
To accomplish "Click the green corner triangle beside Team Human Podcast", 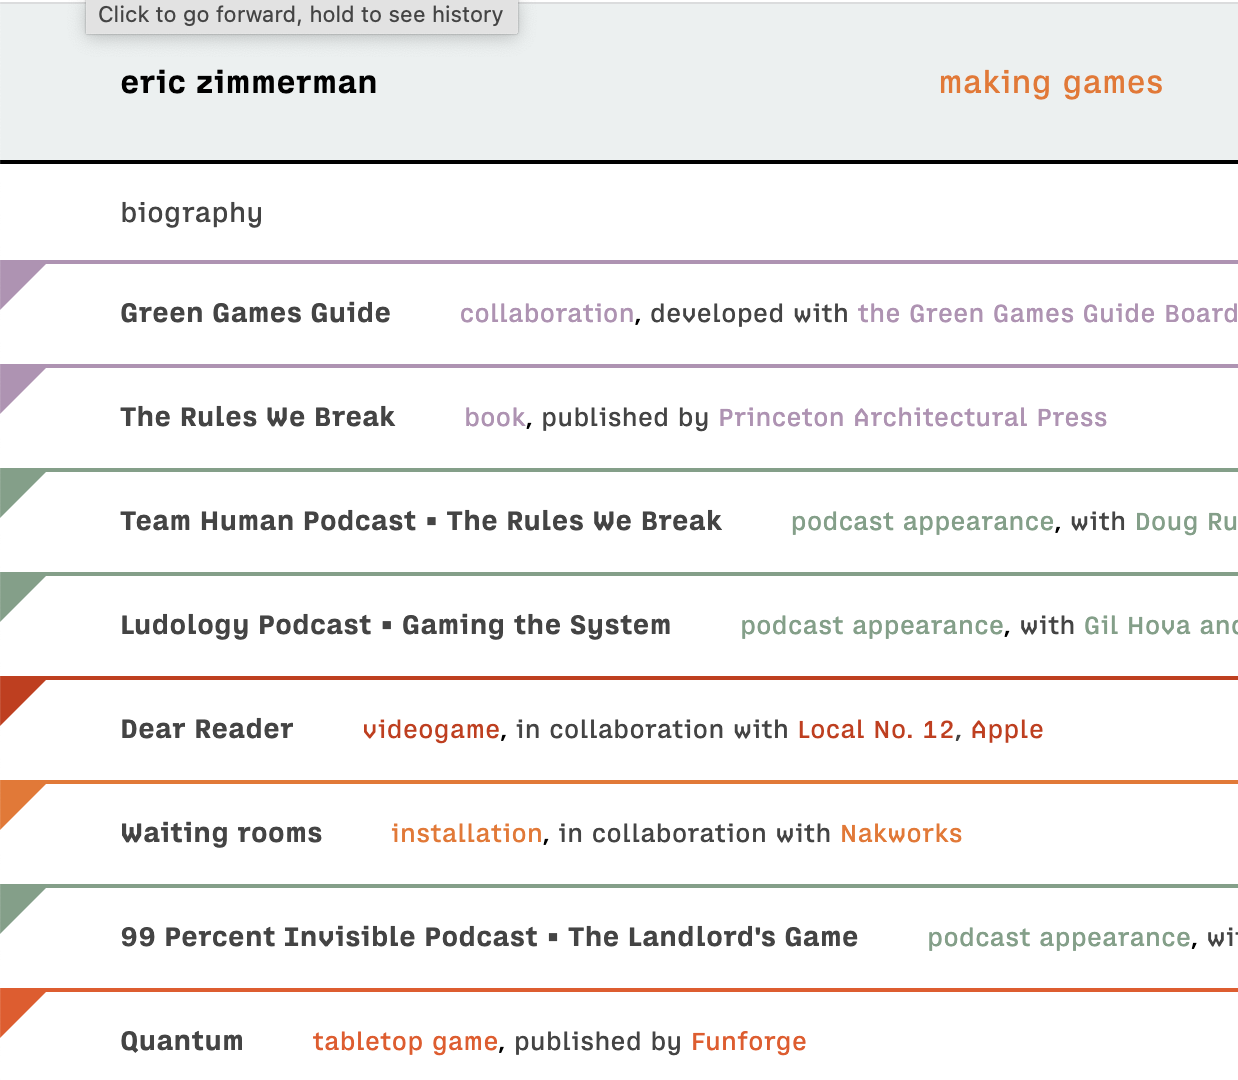I will [15, 486].
